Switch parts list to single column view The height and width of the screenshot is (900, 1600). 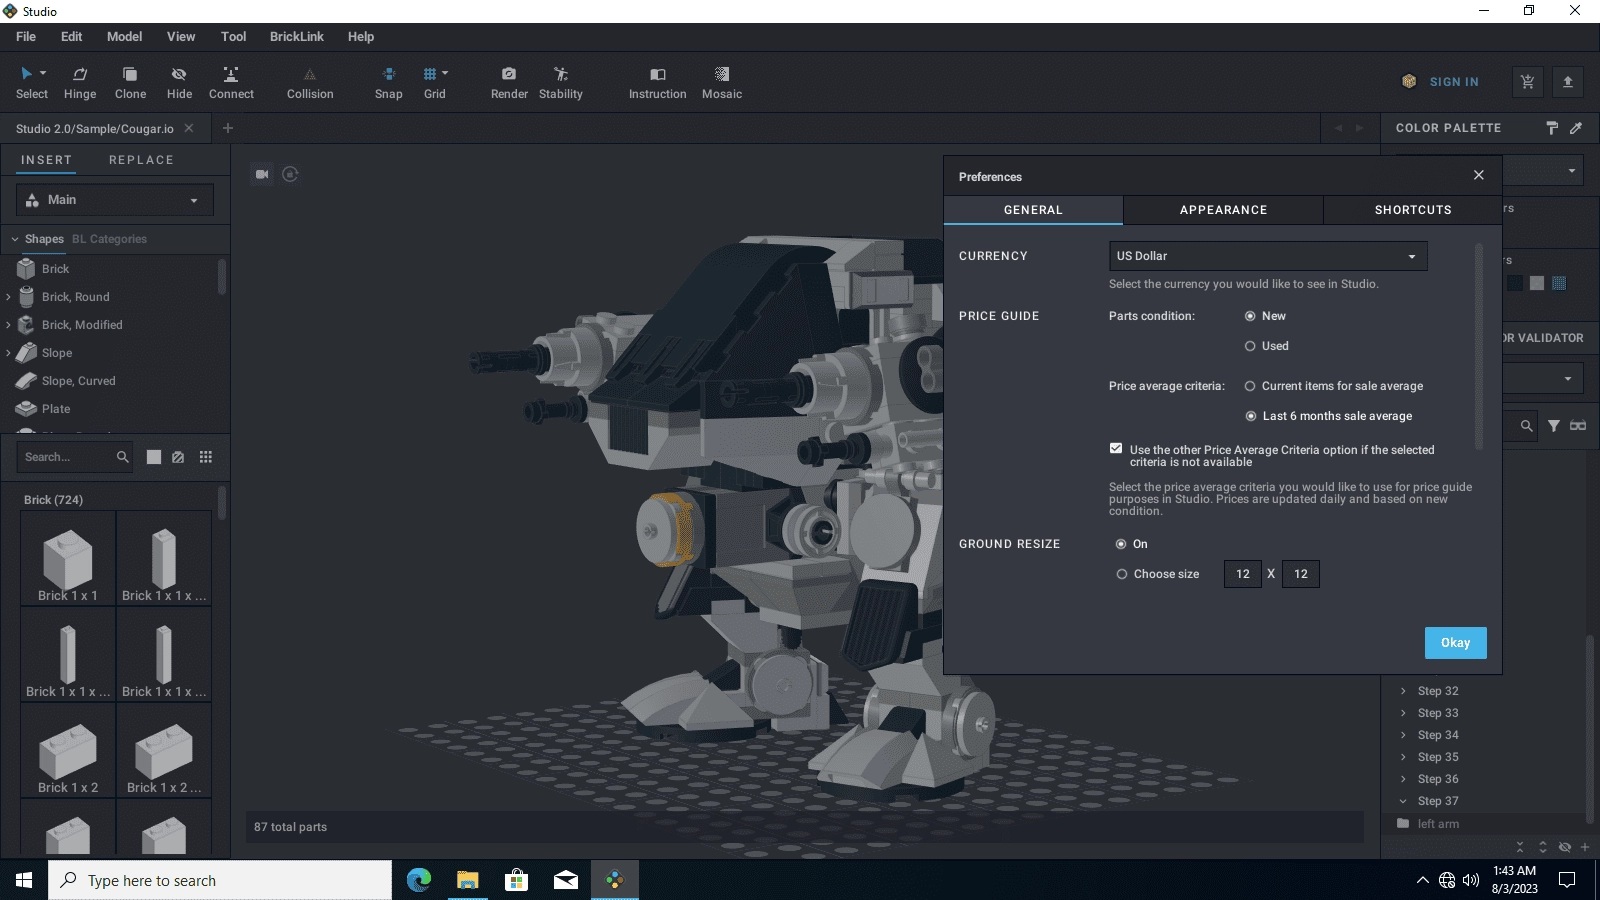[154, 457]
